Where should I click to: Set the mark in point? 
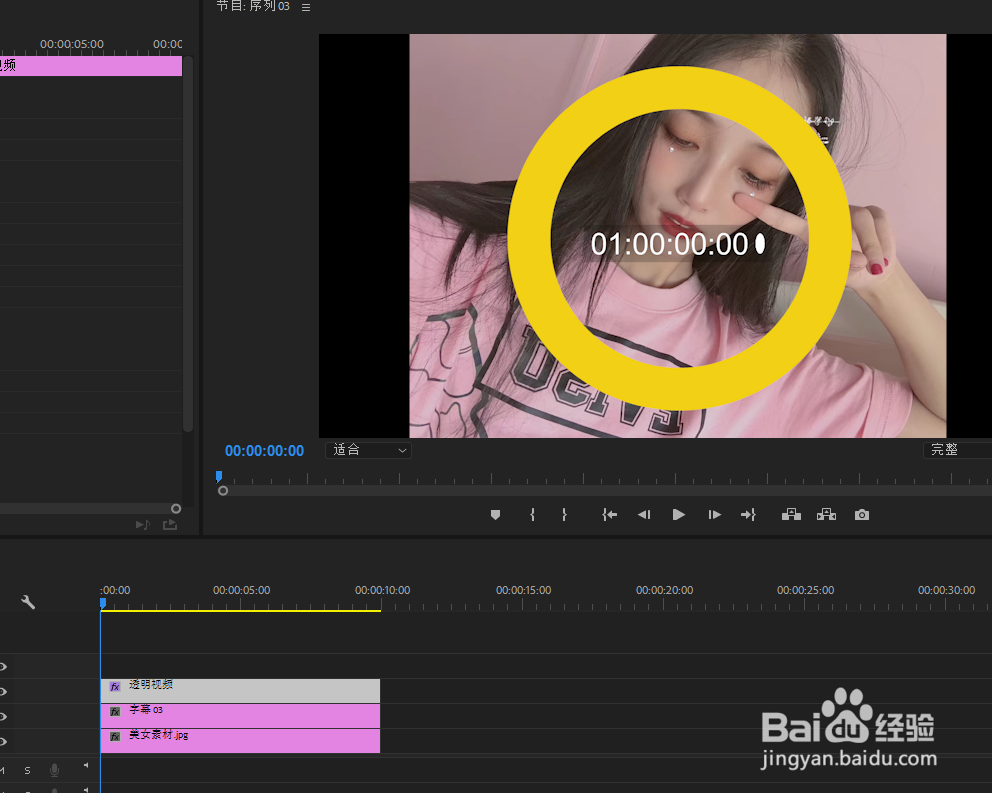(533, 515)
